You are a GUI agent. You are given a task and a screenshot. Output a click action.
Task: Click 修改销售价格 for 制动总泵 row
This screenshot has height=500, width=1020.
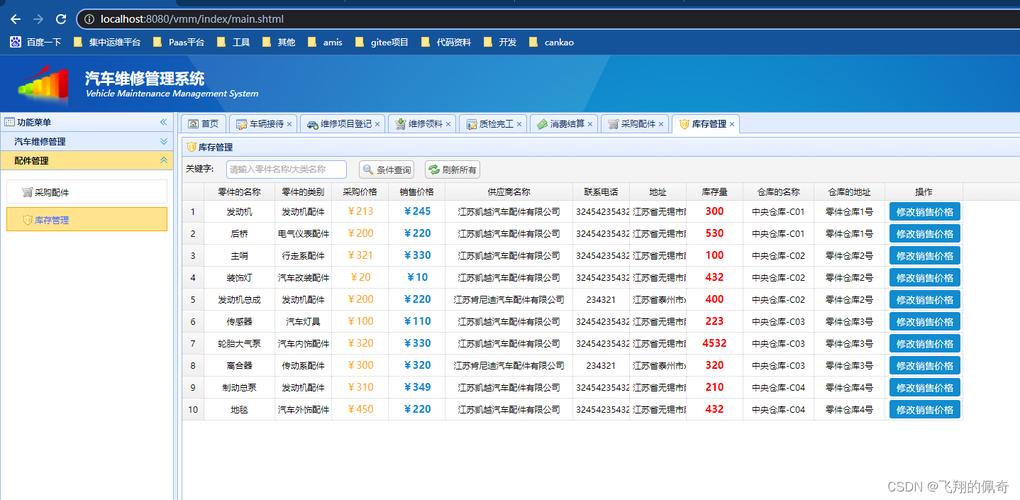(x=924, y=388)
